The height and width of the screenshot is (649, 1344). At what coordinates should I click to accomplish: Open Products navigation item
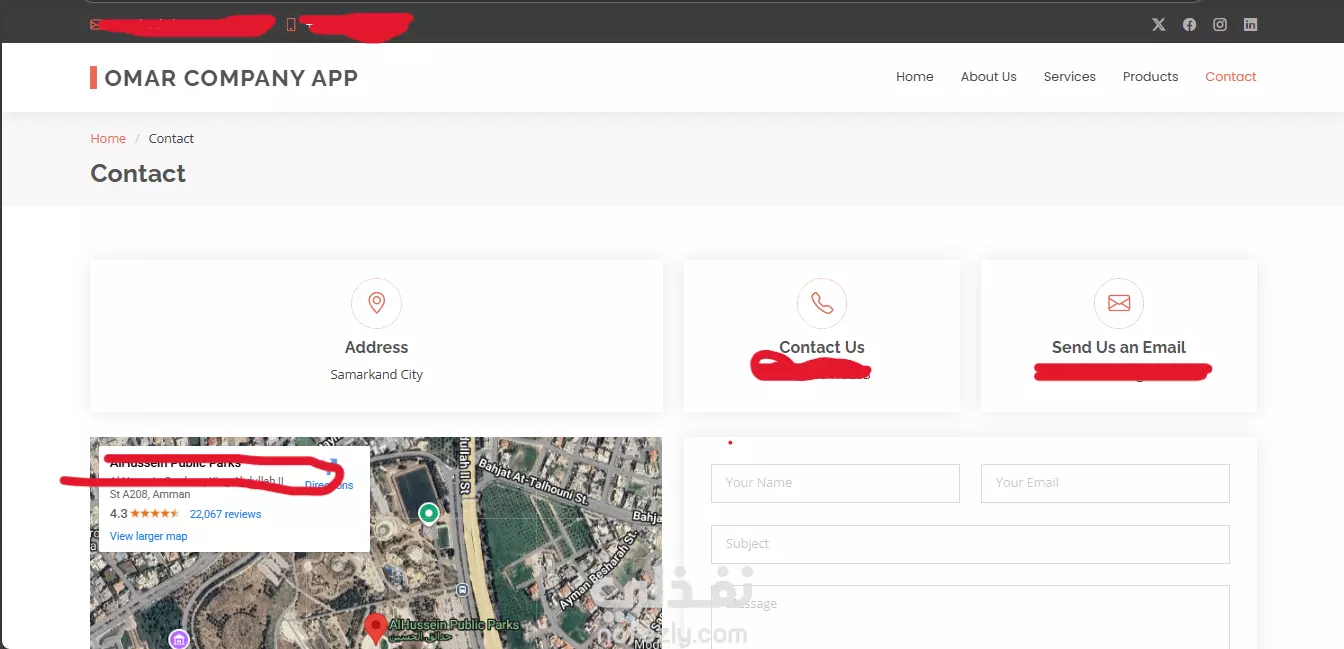point(1151,77)
